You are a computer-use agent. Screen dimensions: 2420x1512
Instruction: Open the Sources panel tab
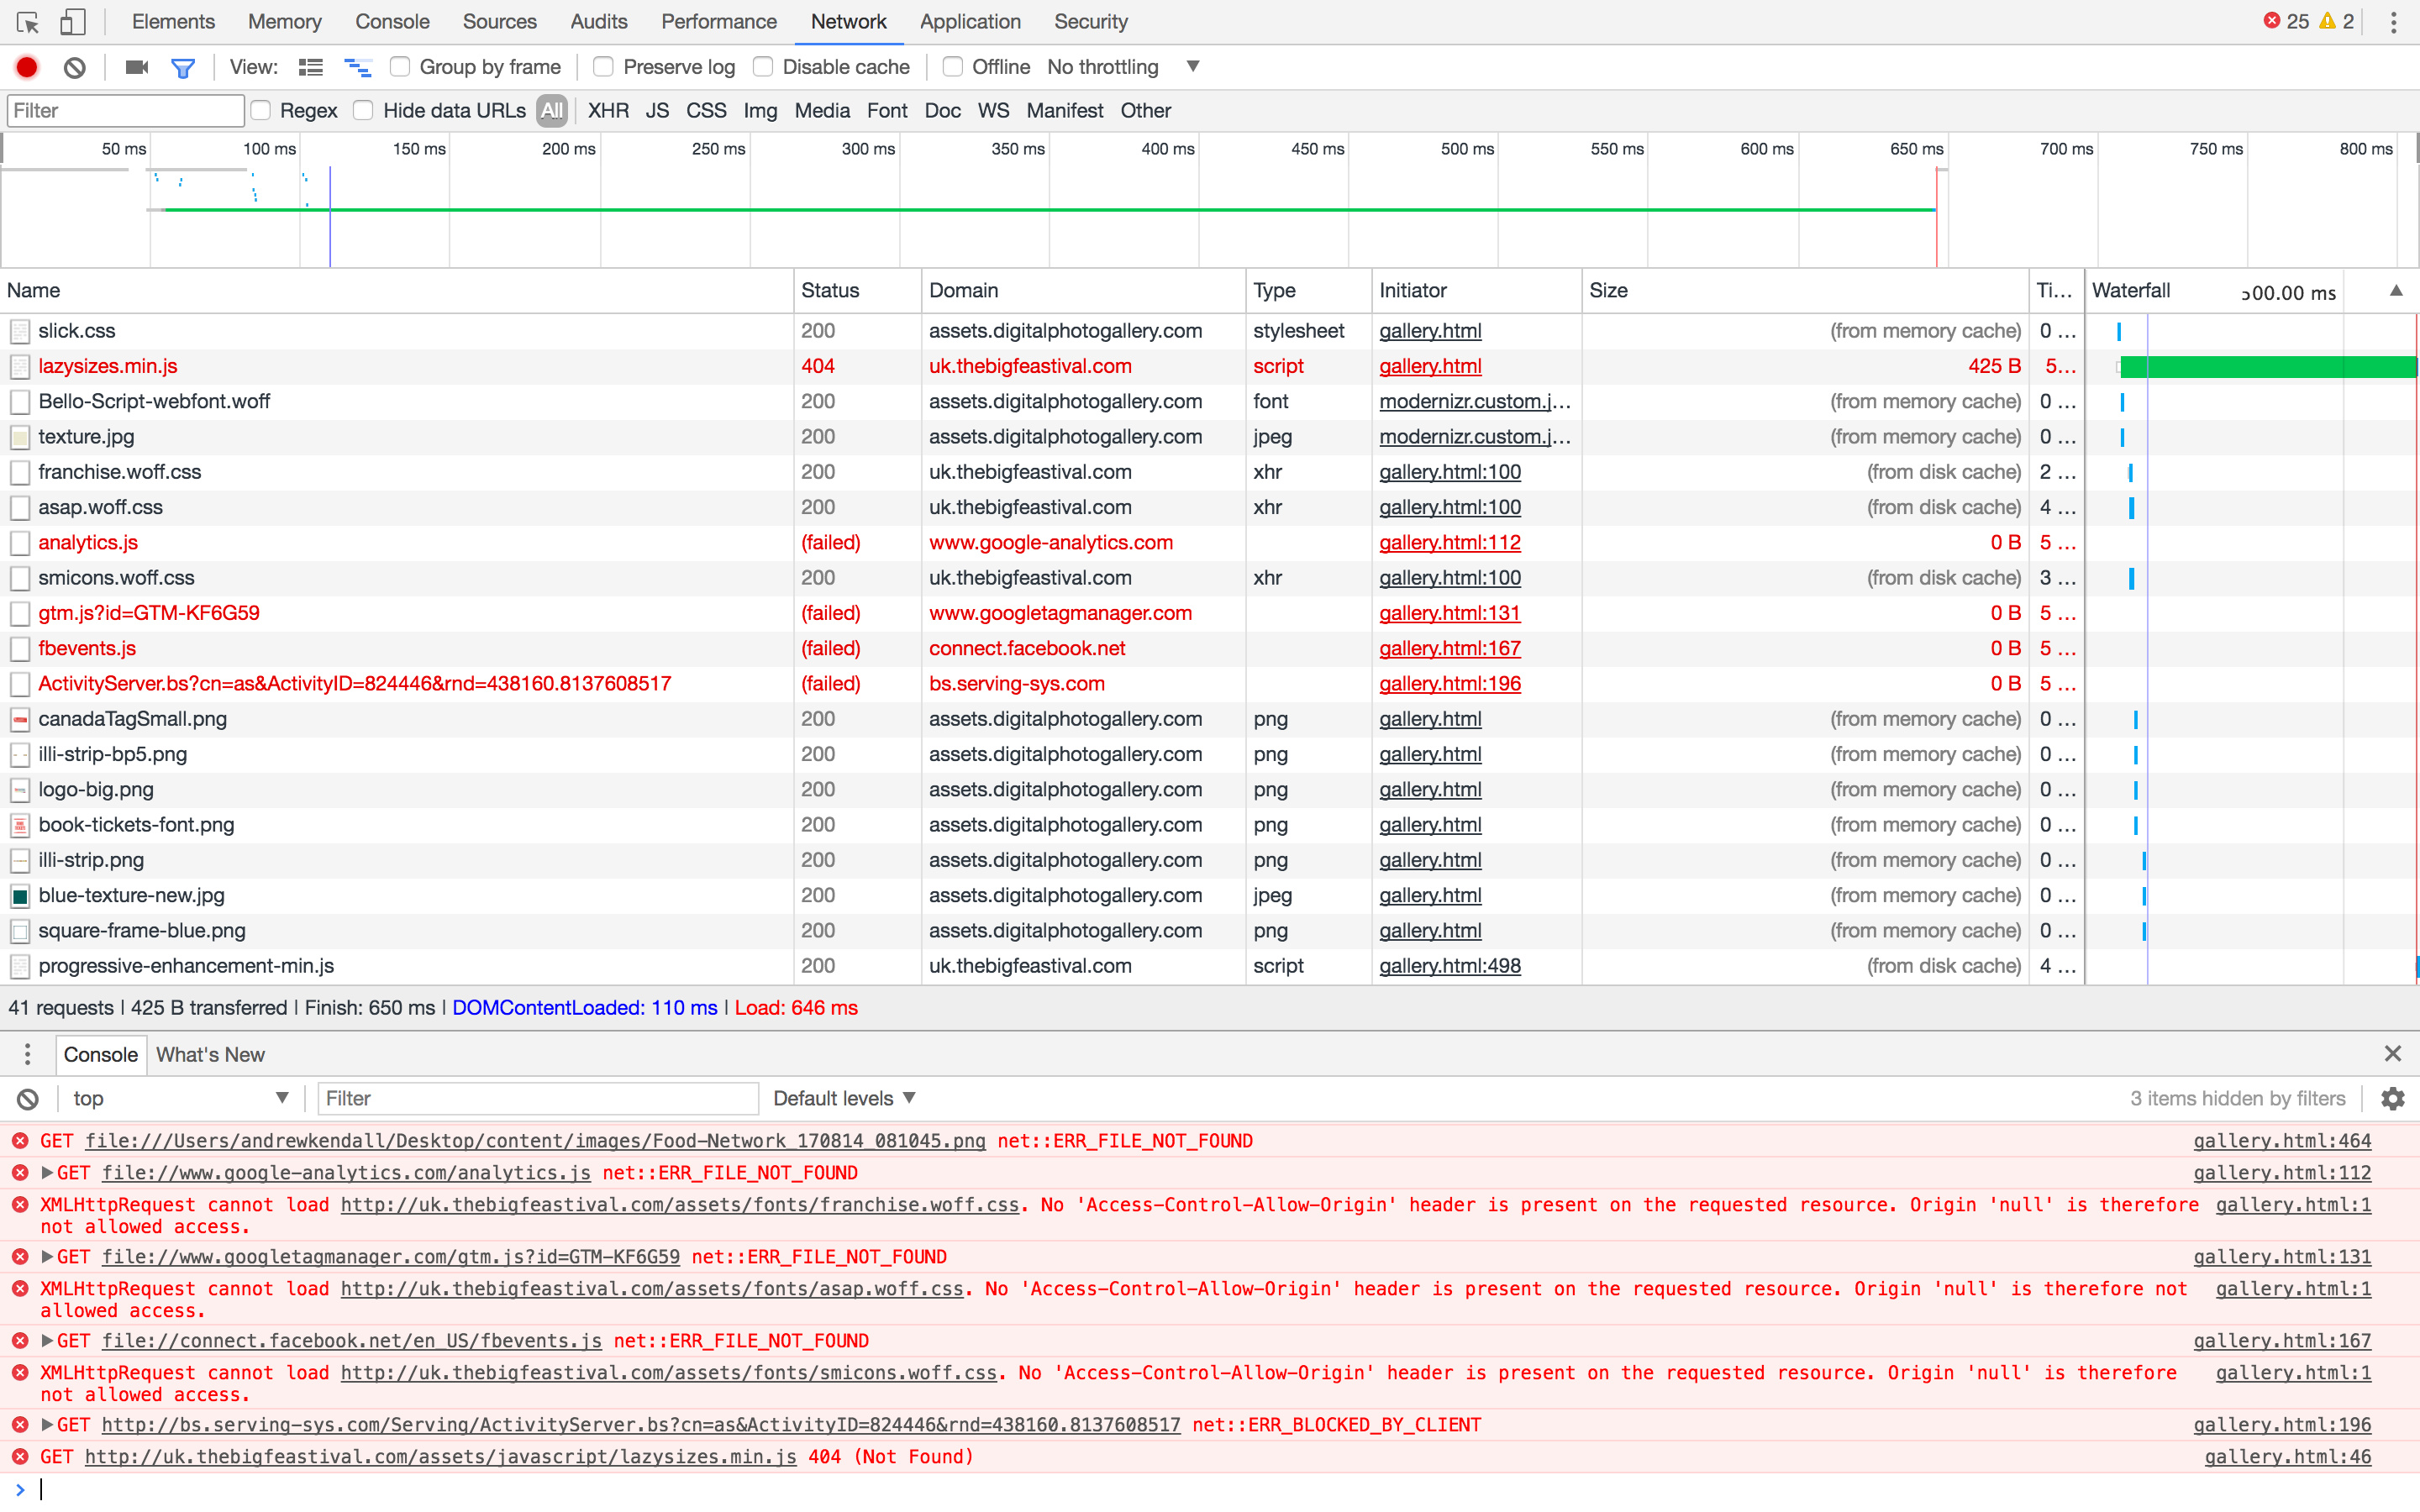[x=499, y=21]
